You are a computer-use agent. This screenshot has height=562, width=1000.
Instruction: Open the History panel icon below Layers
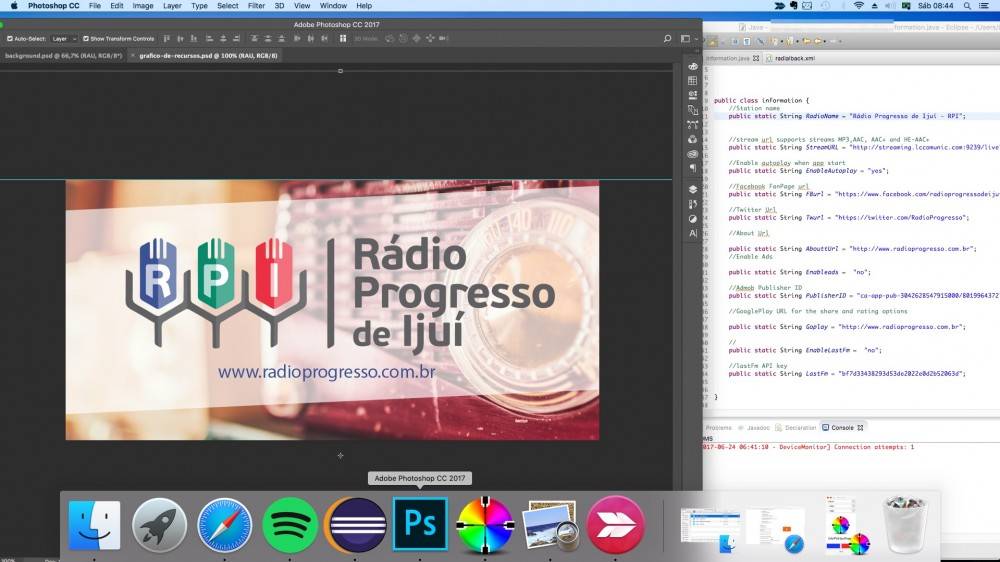tap(693, 204)
